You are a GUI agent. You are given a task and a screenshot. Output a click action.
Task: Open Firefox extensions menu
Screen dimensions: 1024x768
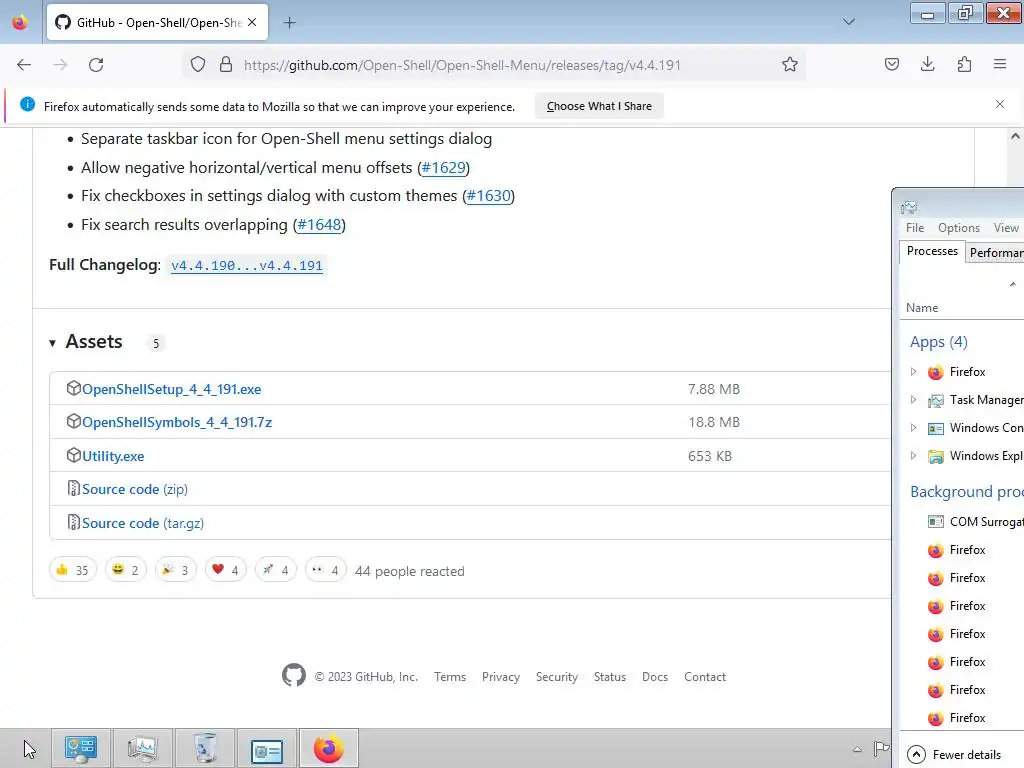click(x=964, y=65)
